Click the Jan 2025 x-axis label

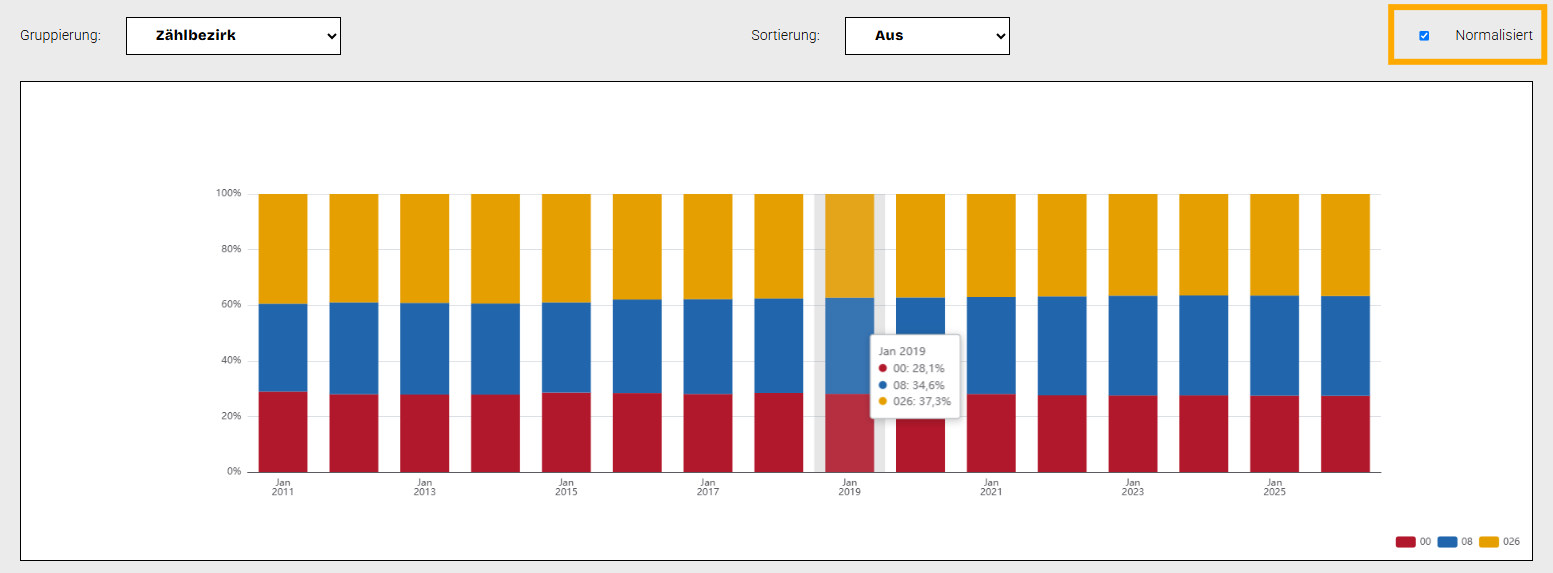tap(1274, 486)
